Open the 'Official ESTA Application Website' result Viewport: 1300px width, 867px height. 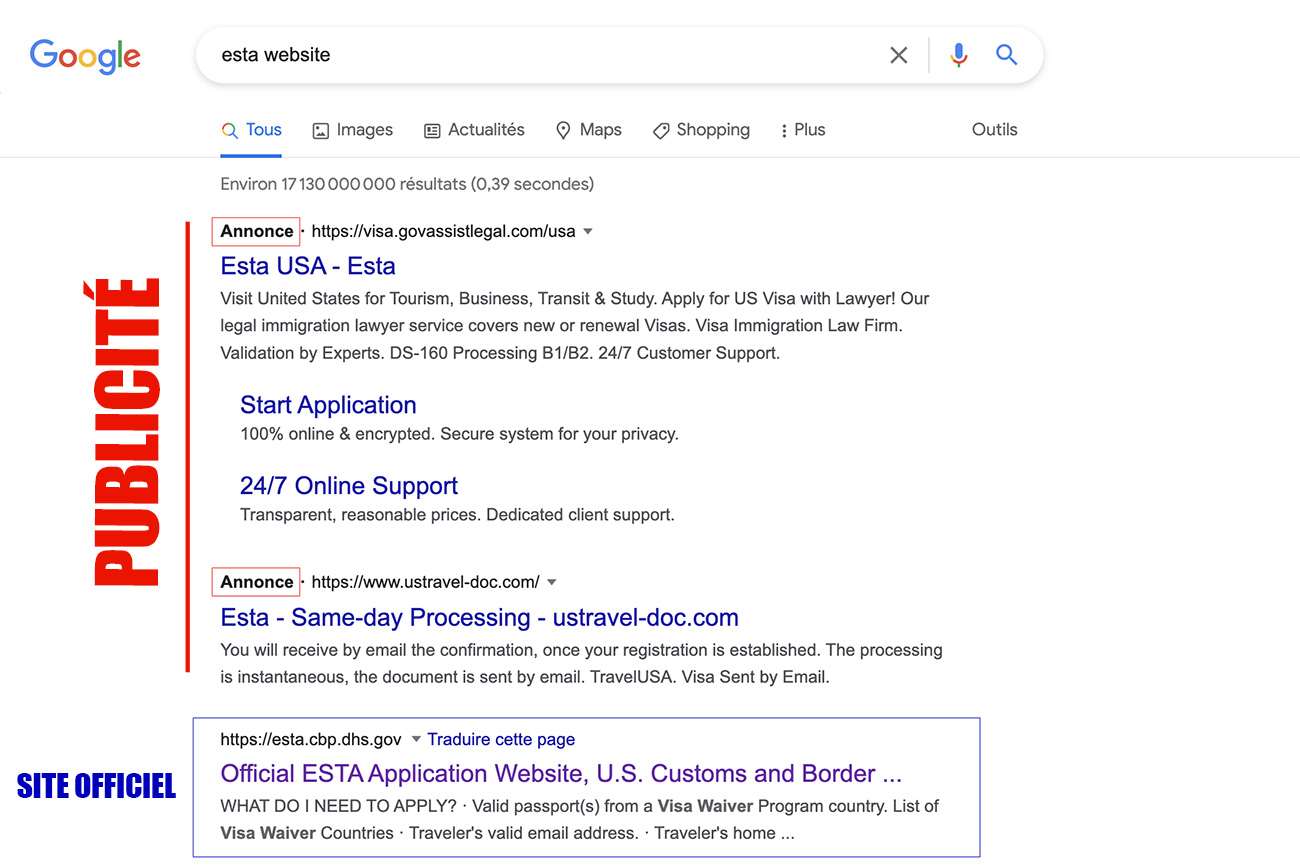[561, 773]
